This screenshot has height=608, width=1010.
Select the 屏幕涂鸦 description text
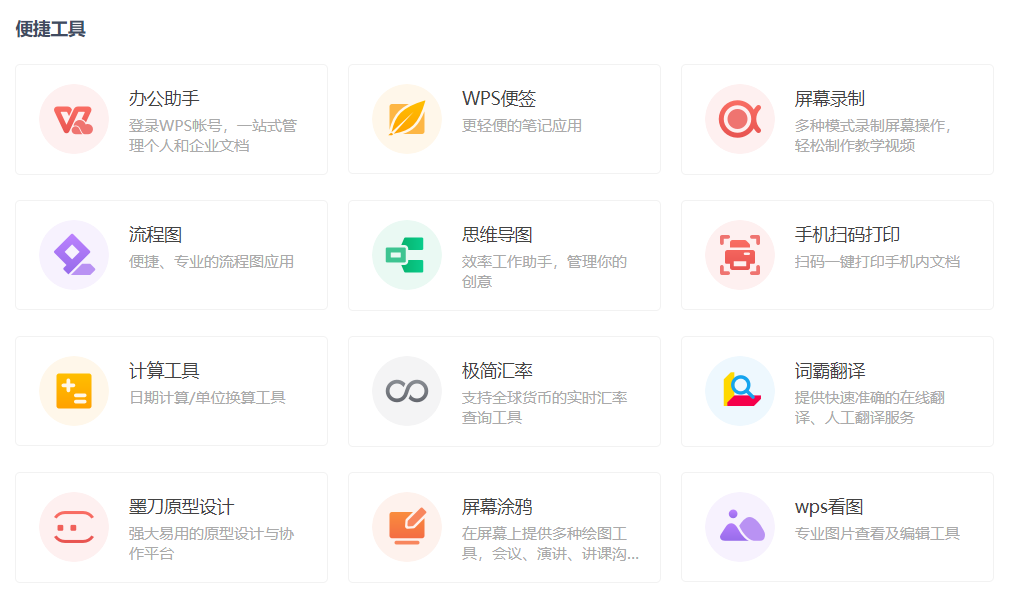(x=549, y=544)
